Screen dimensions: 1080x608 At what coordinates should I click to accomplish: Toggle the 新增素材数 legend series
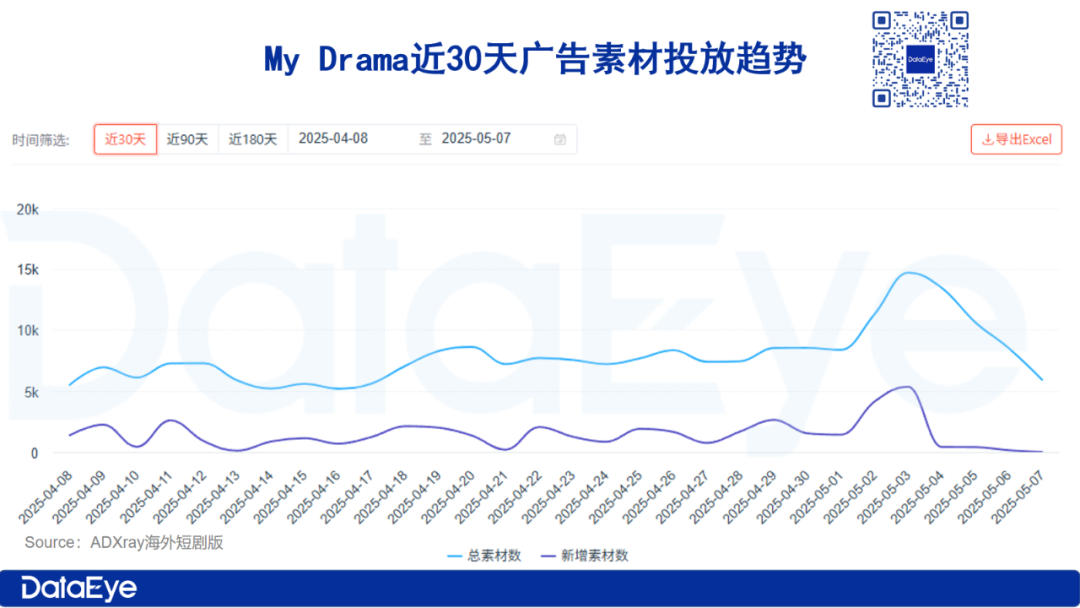tap(585, 556)
